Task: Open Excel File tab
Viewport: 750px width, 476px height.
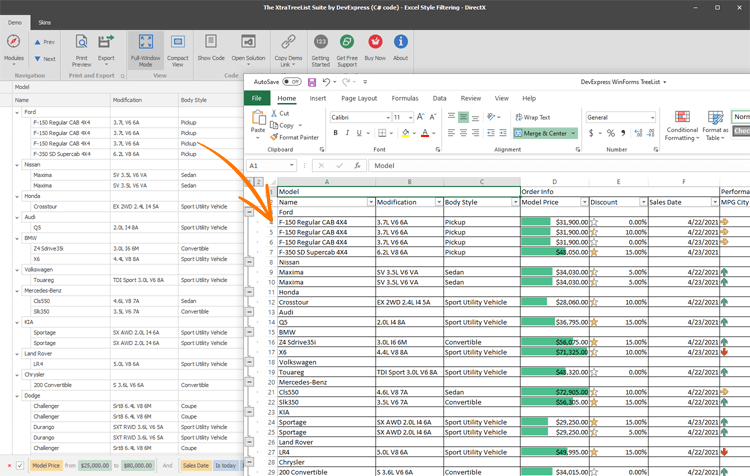Action: click(x=257, y=98)
